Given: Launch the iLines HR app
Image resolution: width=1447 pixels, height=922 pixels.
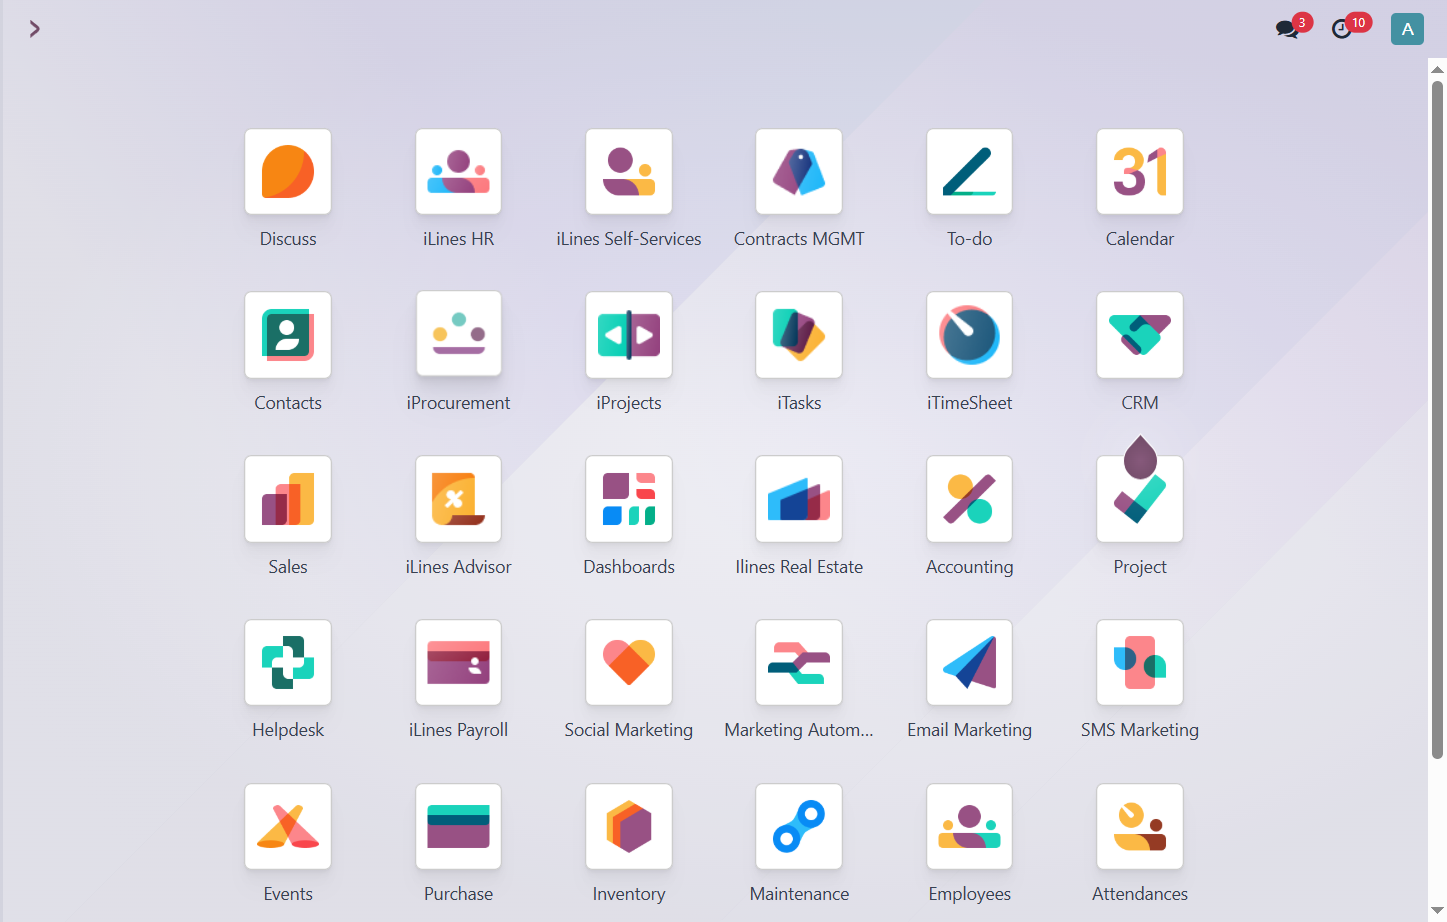Looking at the screenshot, I should 458,172.
